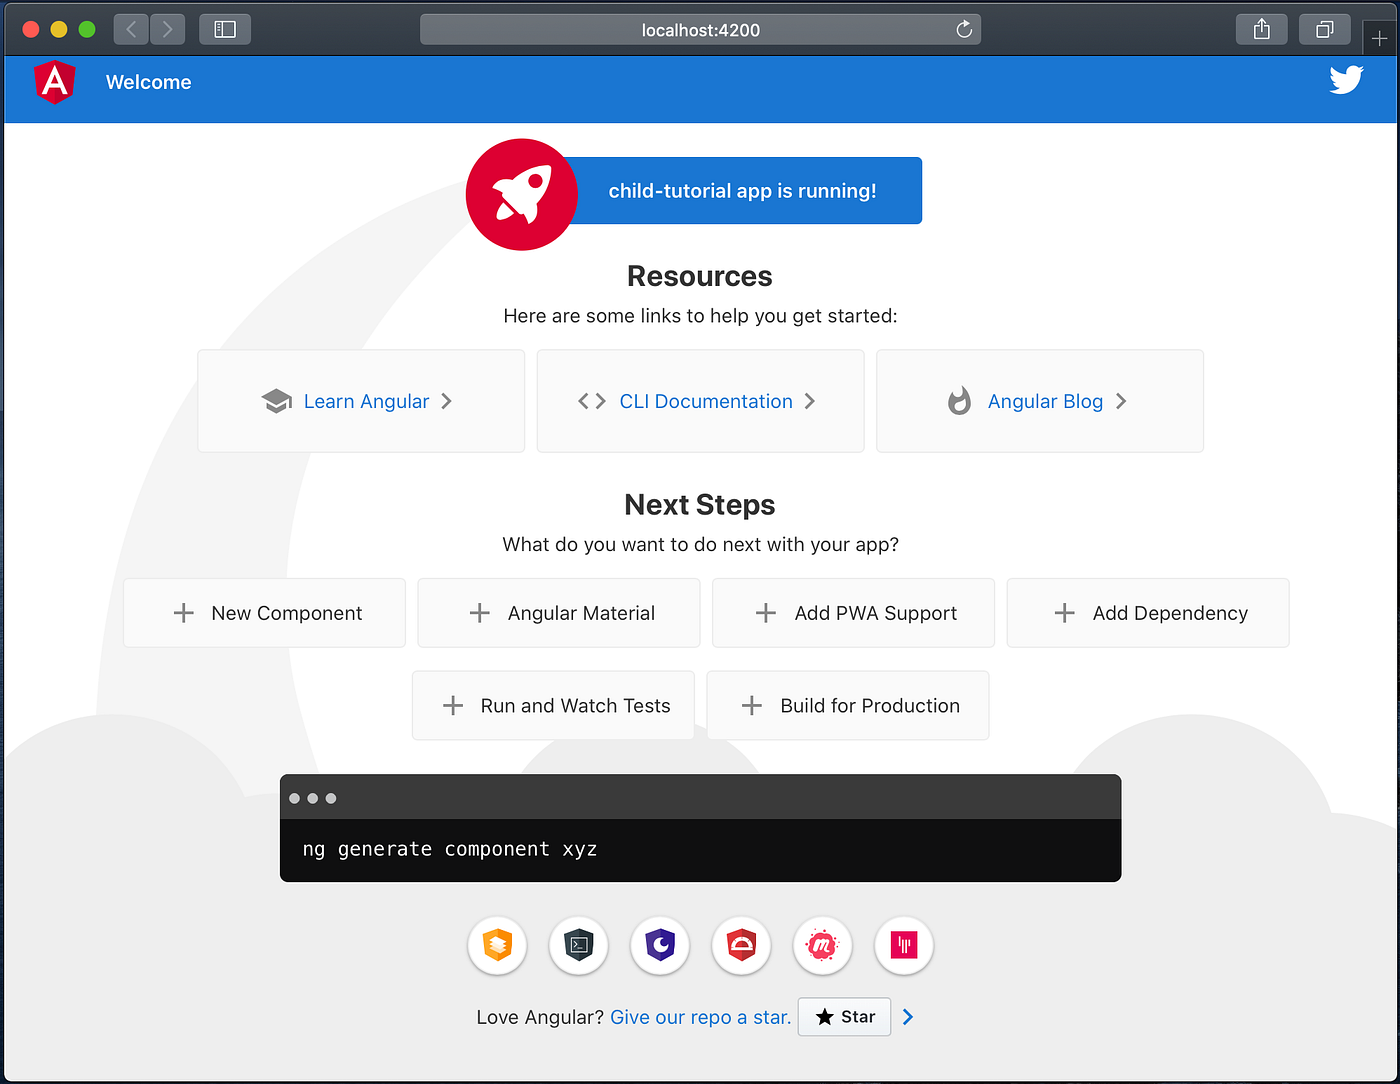Image resolution: width=1400 pixels, height=1084 pixels.
Task: Click the Angular Blog flame icon
Action: [x=959, y=401]
